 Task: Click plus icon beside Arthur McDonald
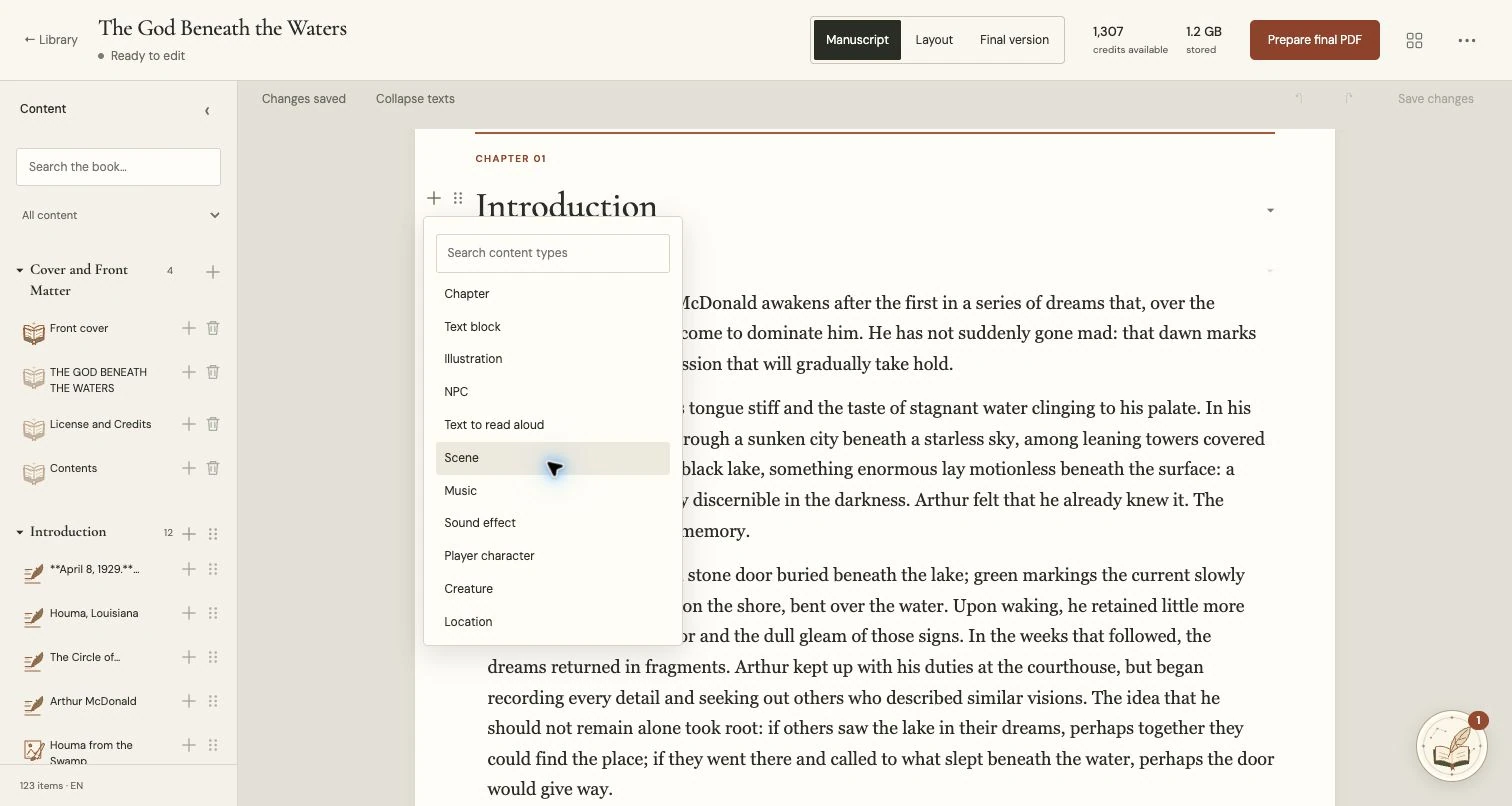[x=188, y=701]
